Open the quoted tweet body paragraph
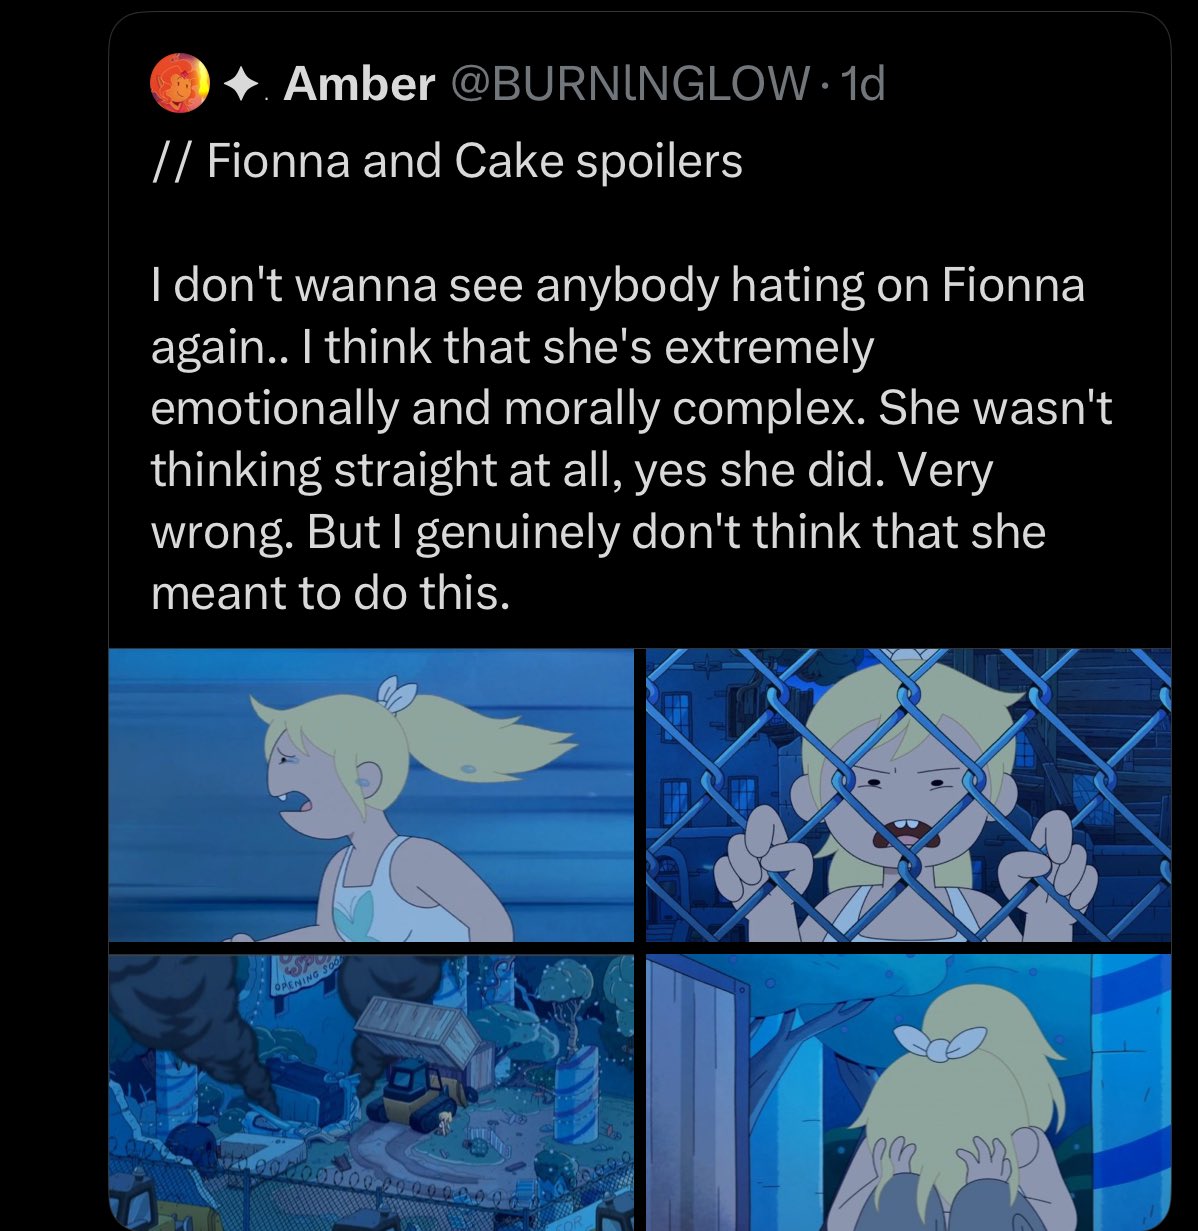 tap(631, 439)
